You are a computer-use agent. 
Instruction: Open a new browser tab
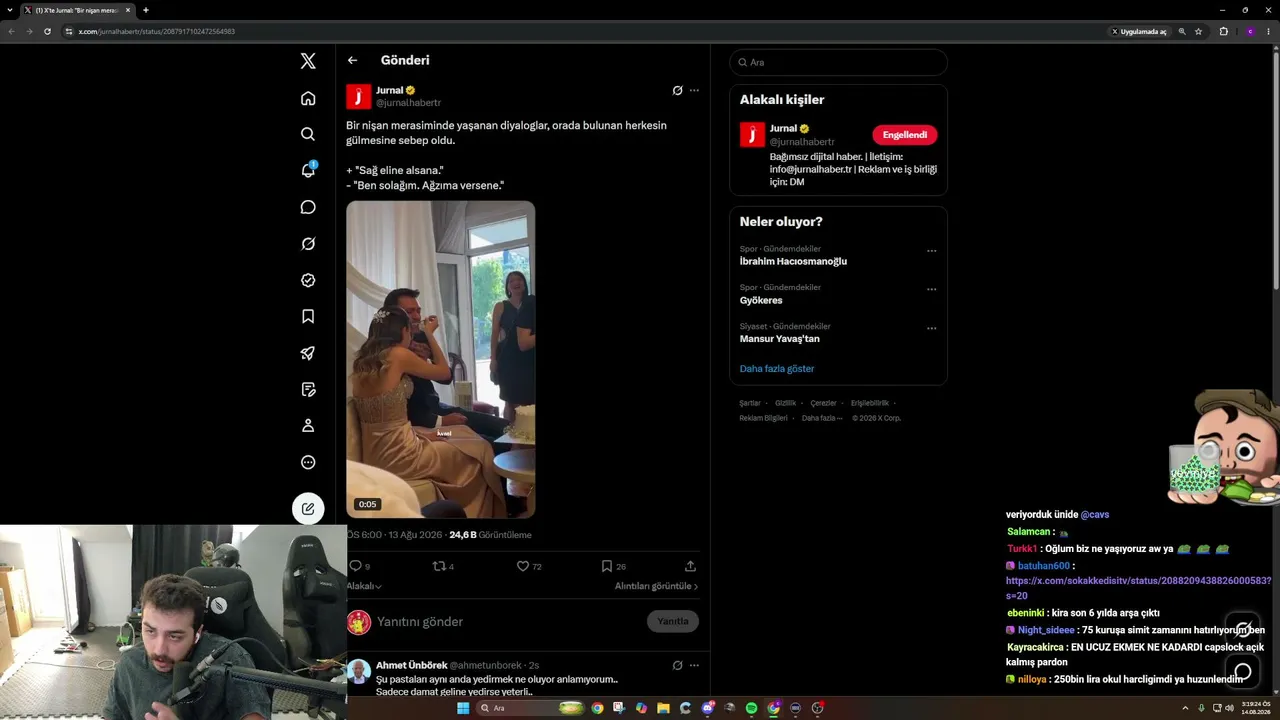pyautogui.click(x=146, y=10)
